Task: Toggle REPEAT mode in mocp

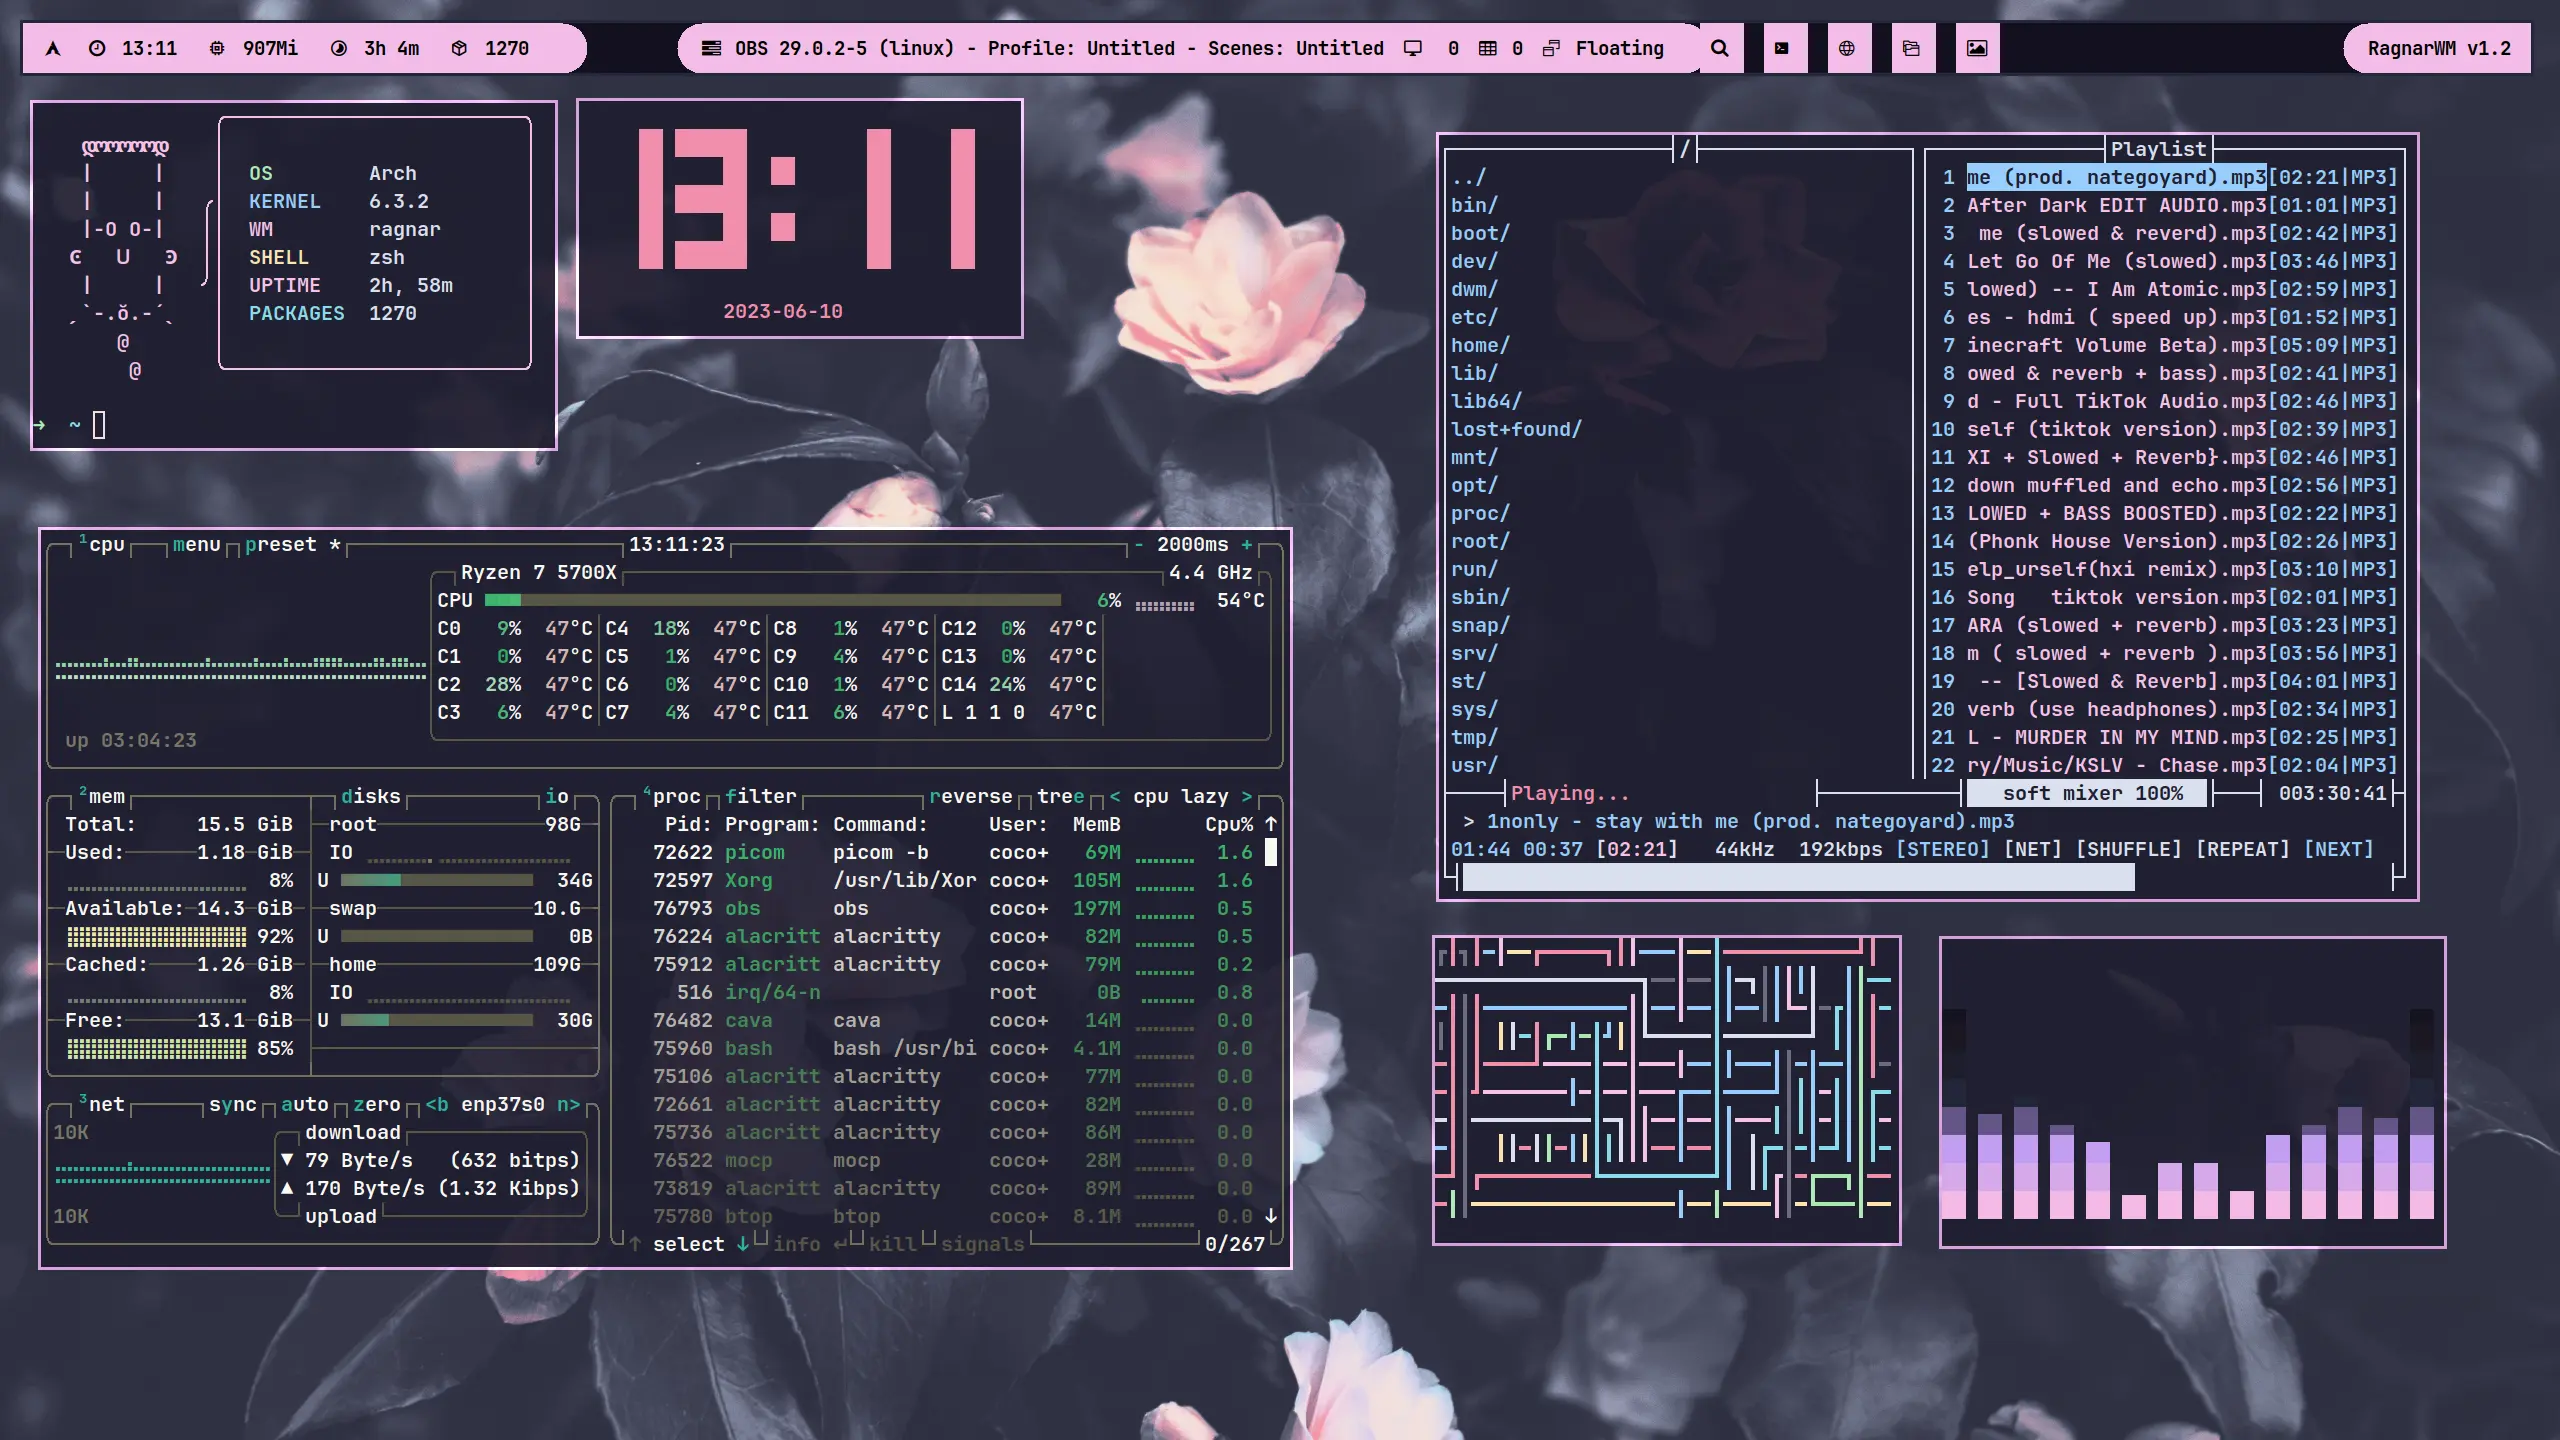Action: tap(2242, 849)
